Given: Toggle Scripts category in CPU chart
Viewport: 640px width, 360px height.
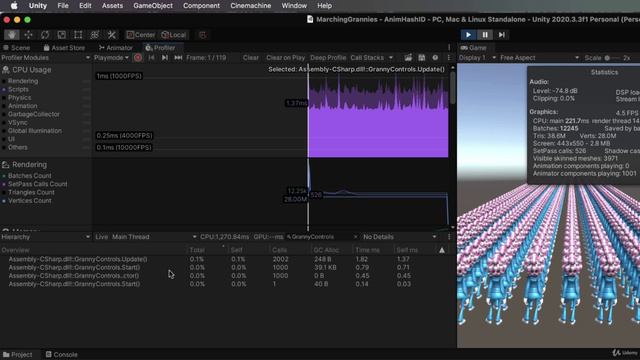Looking at the screenshot, I should click(x=18, y=89).
